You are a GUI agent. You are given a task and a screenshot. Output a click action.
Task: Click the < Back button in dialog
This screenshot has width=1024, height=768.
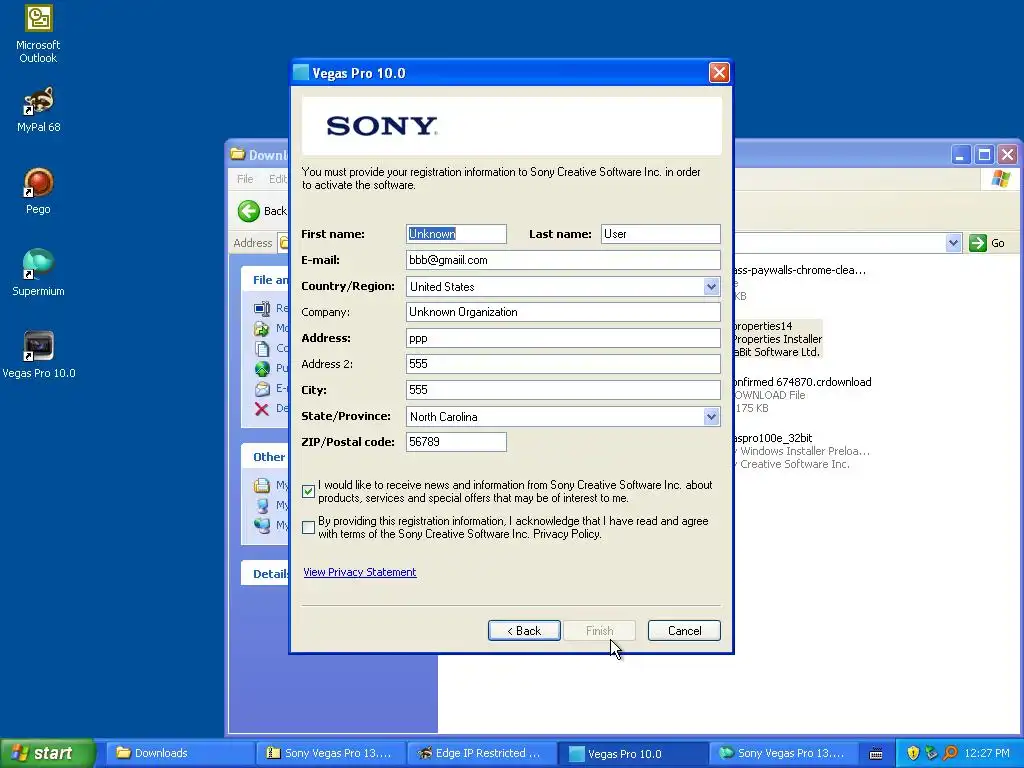tap(524, 630)
